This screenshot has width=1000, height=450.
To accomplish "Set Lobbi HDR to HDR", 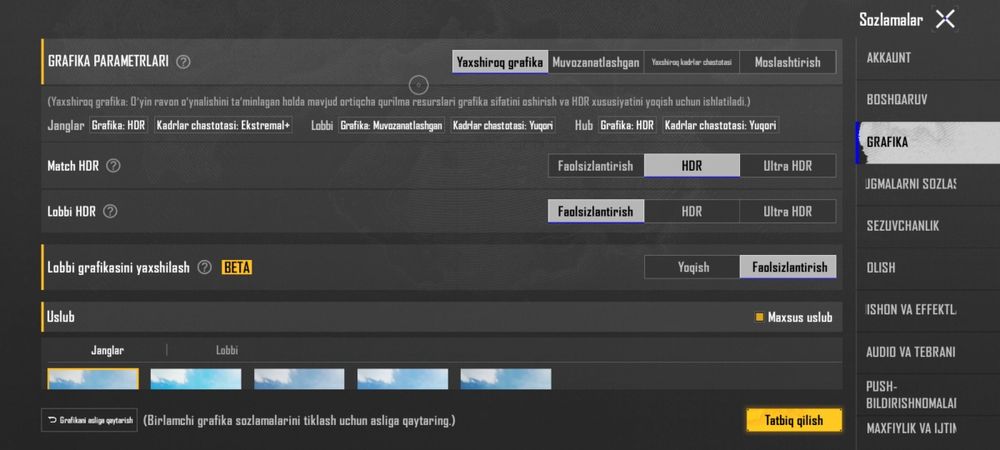I will coord(692,211).
